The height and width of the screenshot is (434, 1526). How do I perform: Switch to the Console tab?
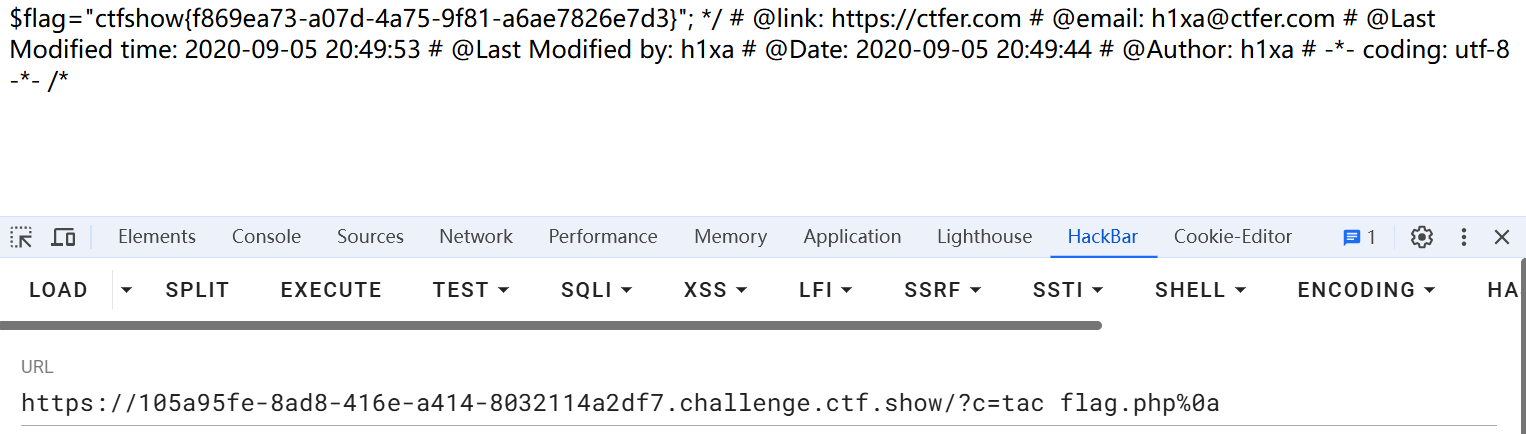click(x=266, y=237)
